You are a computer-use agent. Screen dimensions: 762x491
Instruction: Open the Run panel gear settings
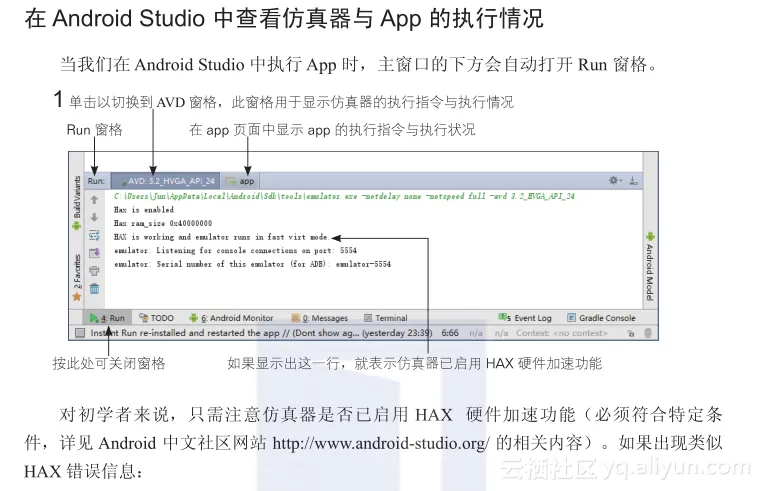click(x=615, y=180)
